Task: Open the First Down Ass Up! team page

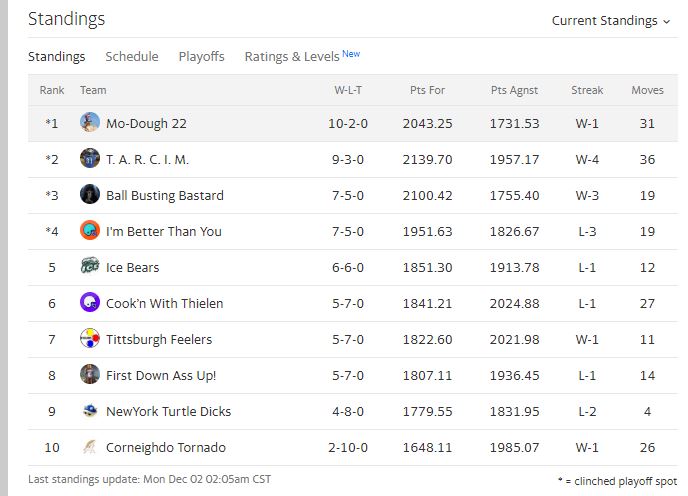Action: point(161,375)
